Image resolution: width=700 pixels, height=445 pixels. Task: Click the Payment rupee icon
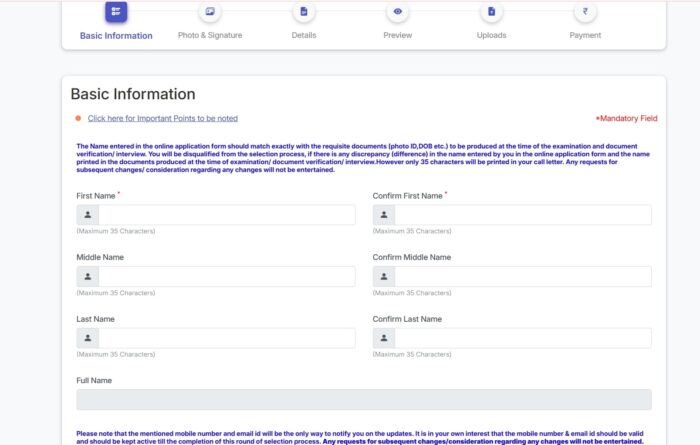(x=585, y=12)
